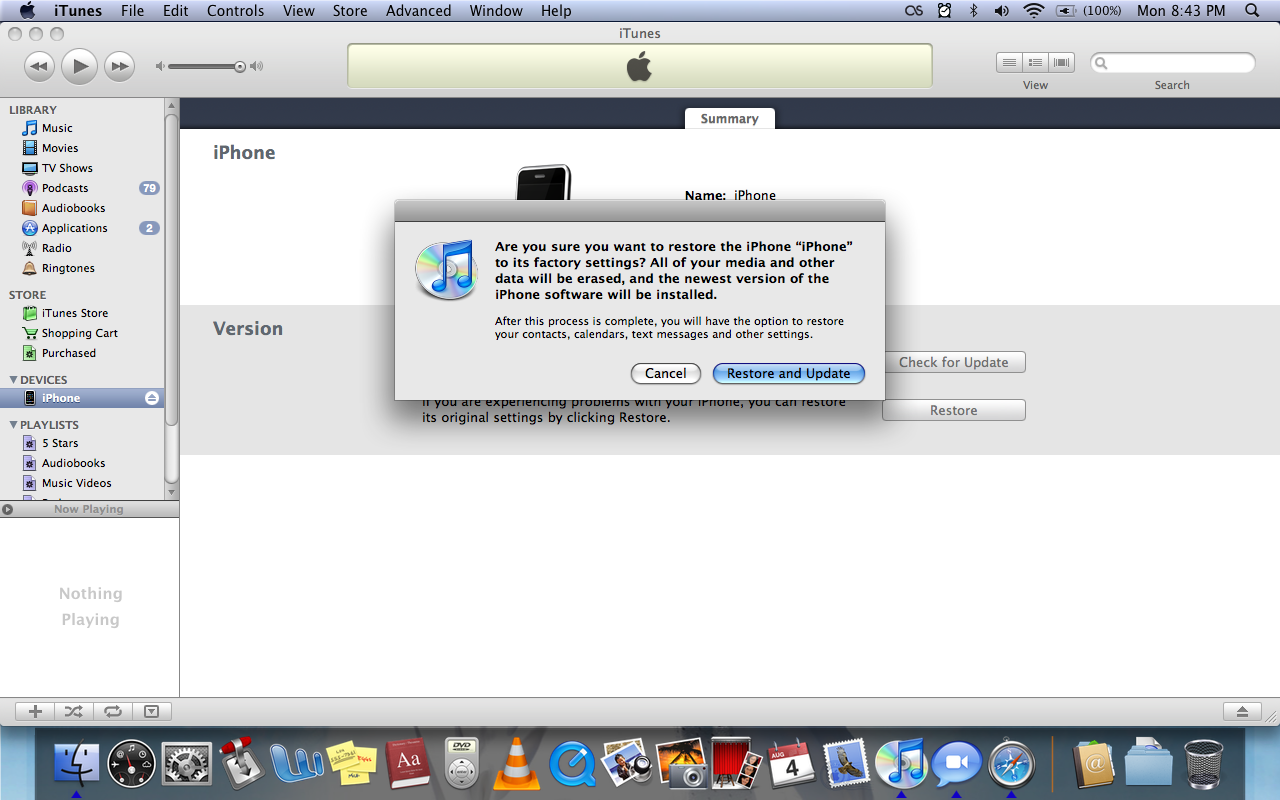Switch to list view mode
1280x800 pixels.
click(1009, 62)
